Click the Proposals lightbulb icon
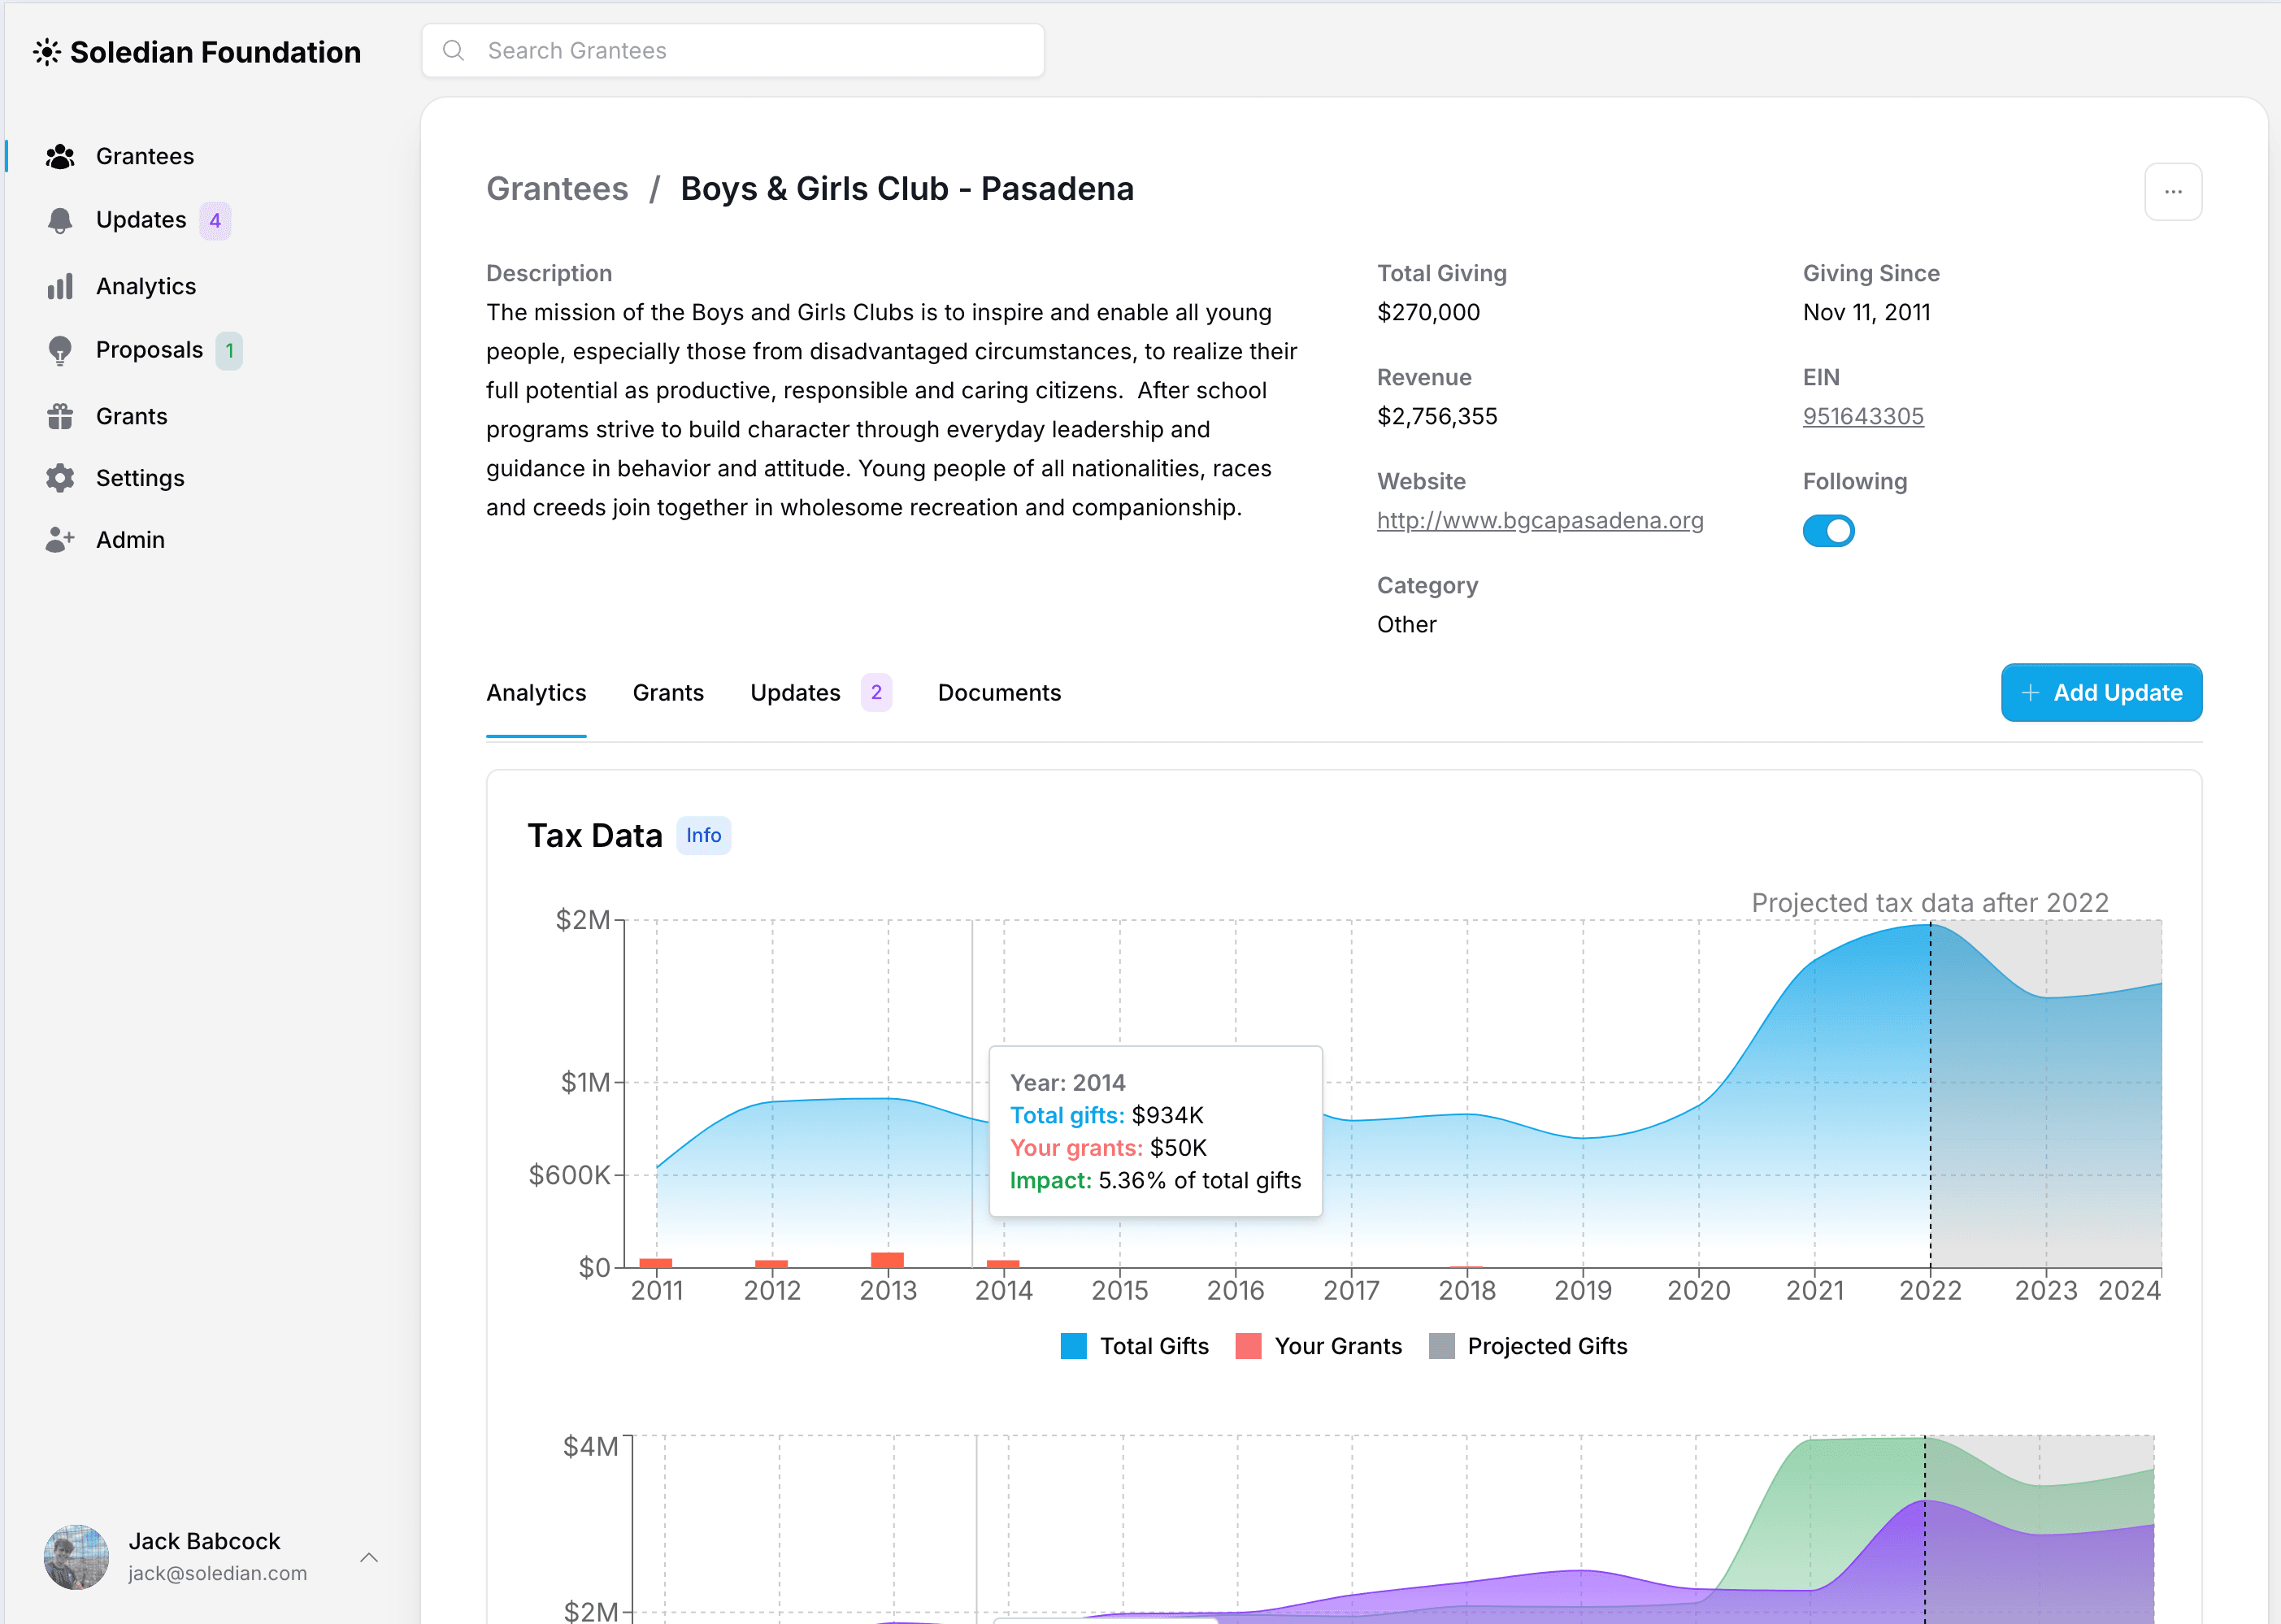This screenshot has height=1624, width=2281. (x=60, y=350)
